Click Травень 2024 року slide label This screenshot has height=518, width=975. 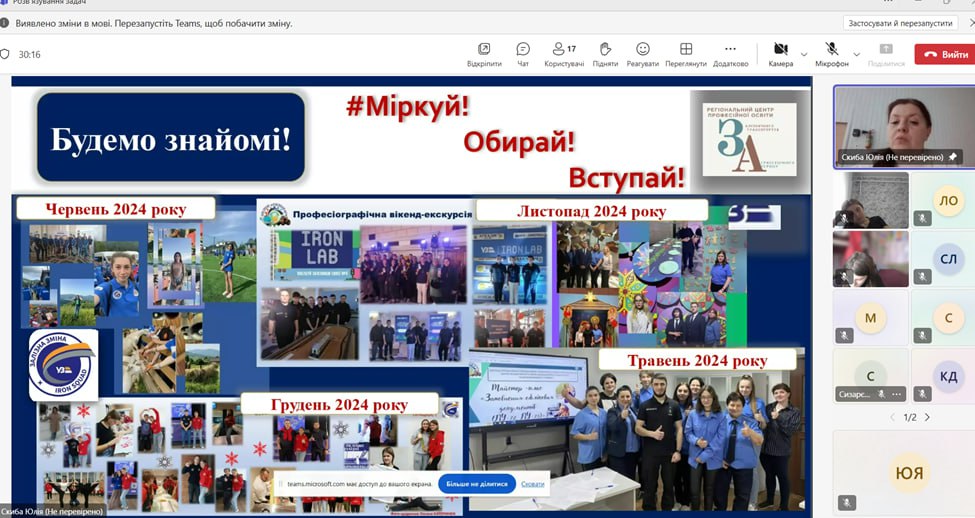coord(697,360)
